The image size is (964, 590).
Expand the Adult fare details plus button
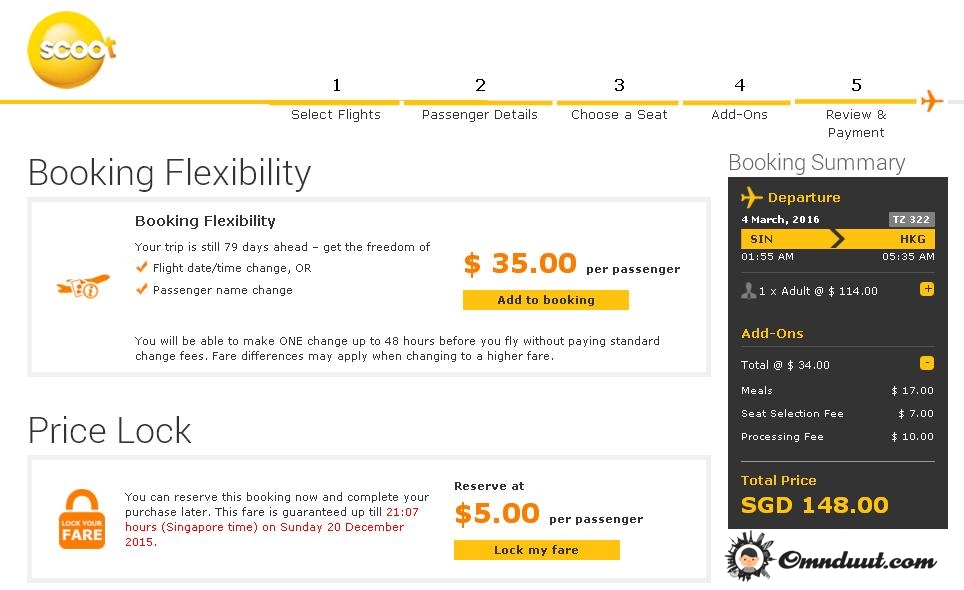click(927, 290)
